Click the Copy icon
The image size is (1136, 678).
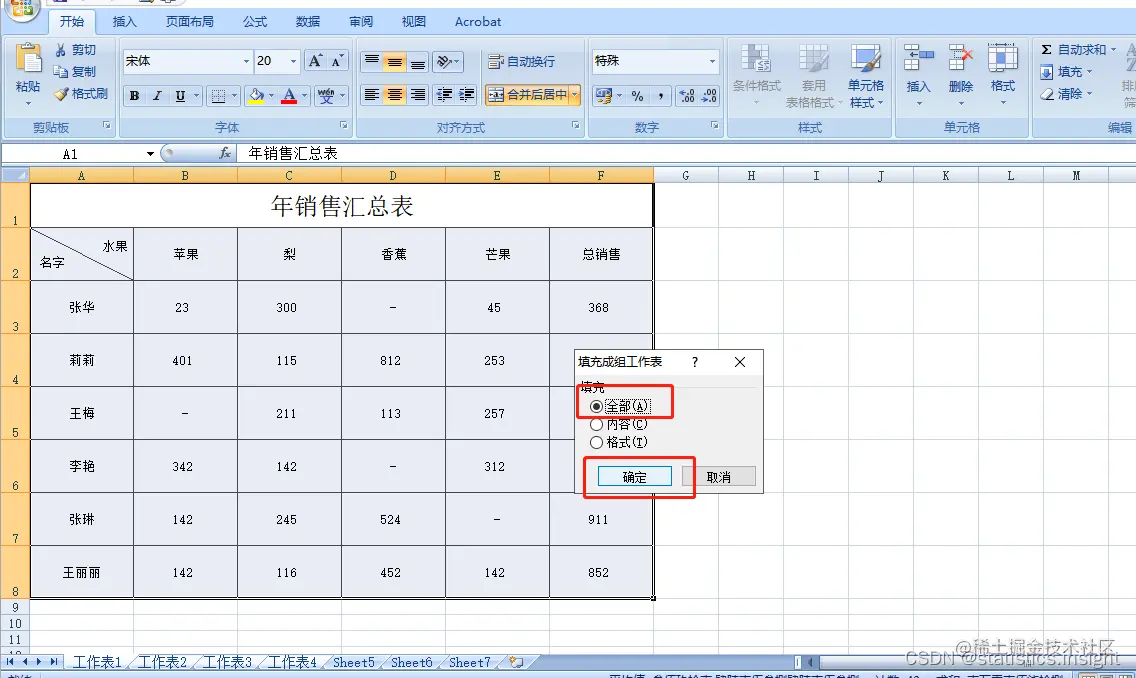coord(61,72)
